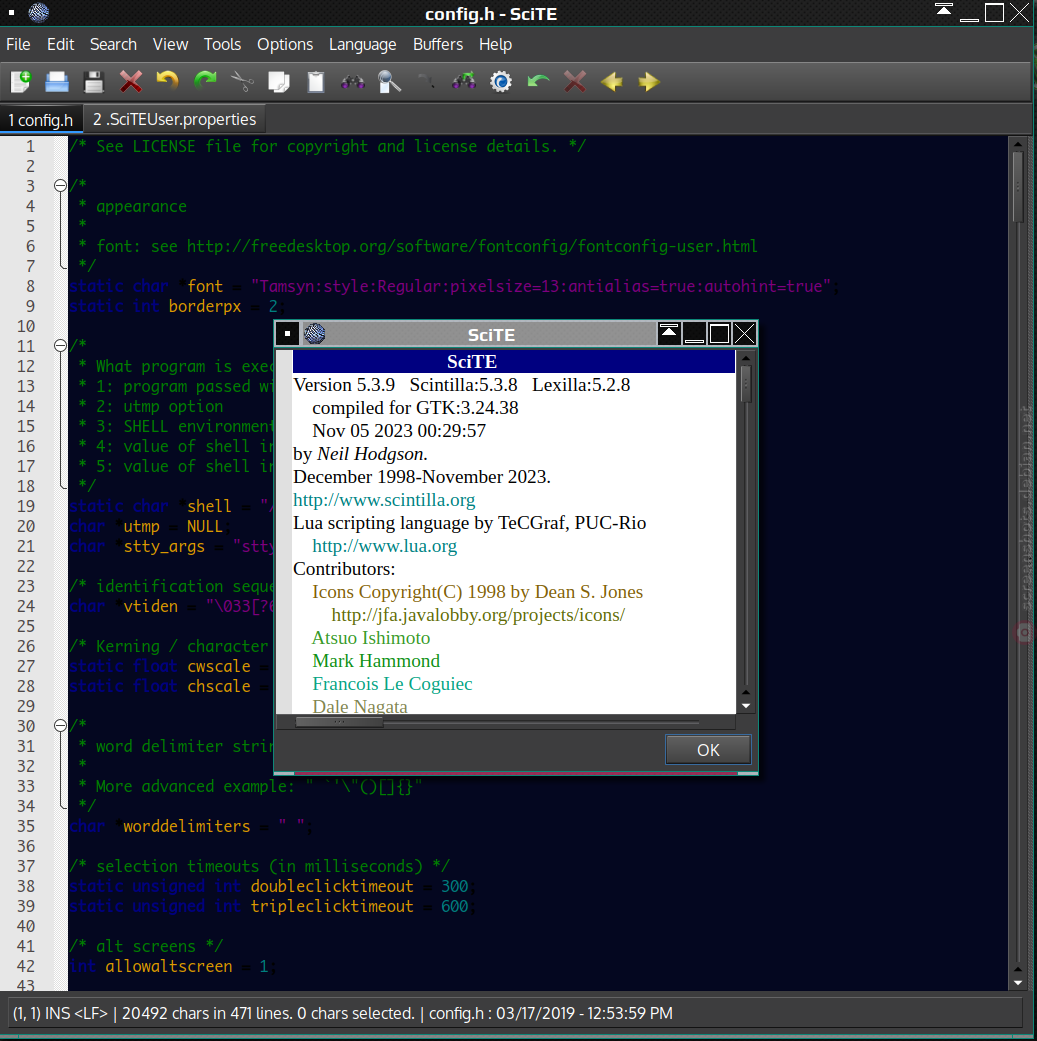This screenshot has height=1041, width=1037.
Task: Close the About SciTE dialog
Action: click(x=744, y=333)
